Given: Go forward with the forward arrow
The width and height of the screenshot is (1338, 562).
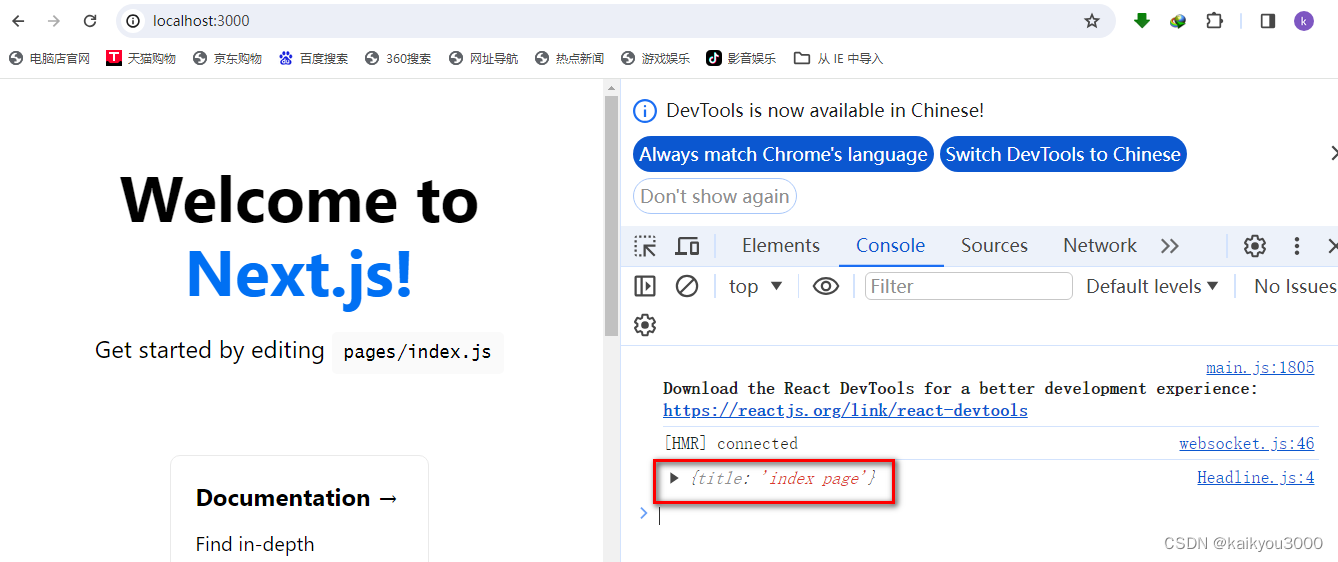Looking at the screenshot, I should [x=54, y=21].
